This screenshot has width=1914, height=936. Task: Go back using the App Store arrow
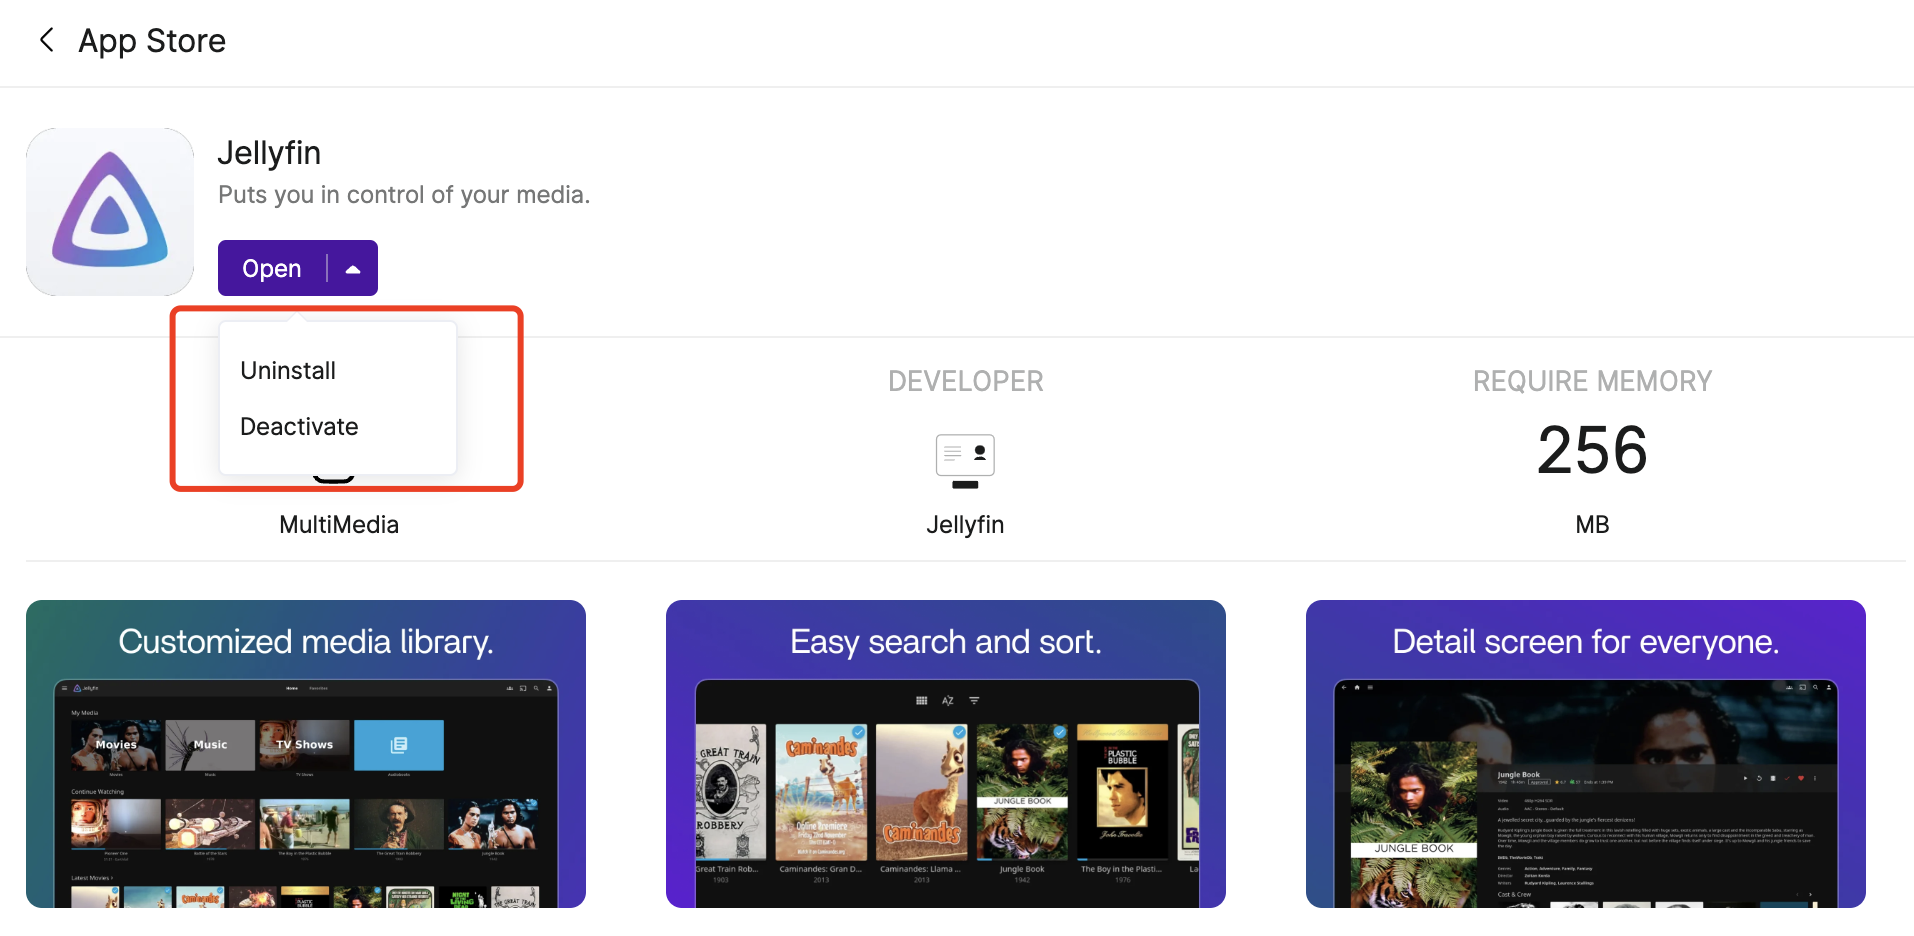coord(46,40)
